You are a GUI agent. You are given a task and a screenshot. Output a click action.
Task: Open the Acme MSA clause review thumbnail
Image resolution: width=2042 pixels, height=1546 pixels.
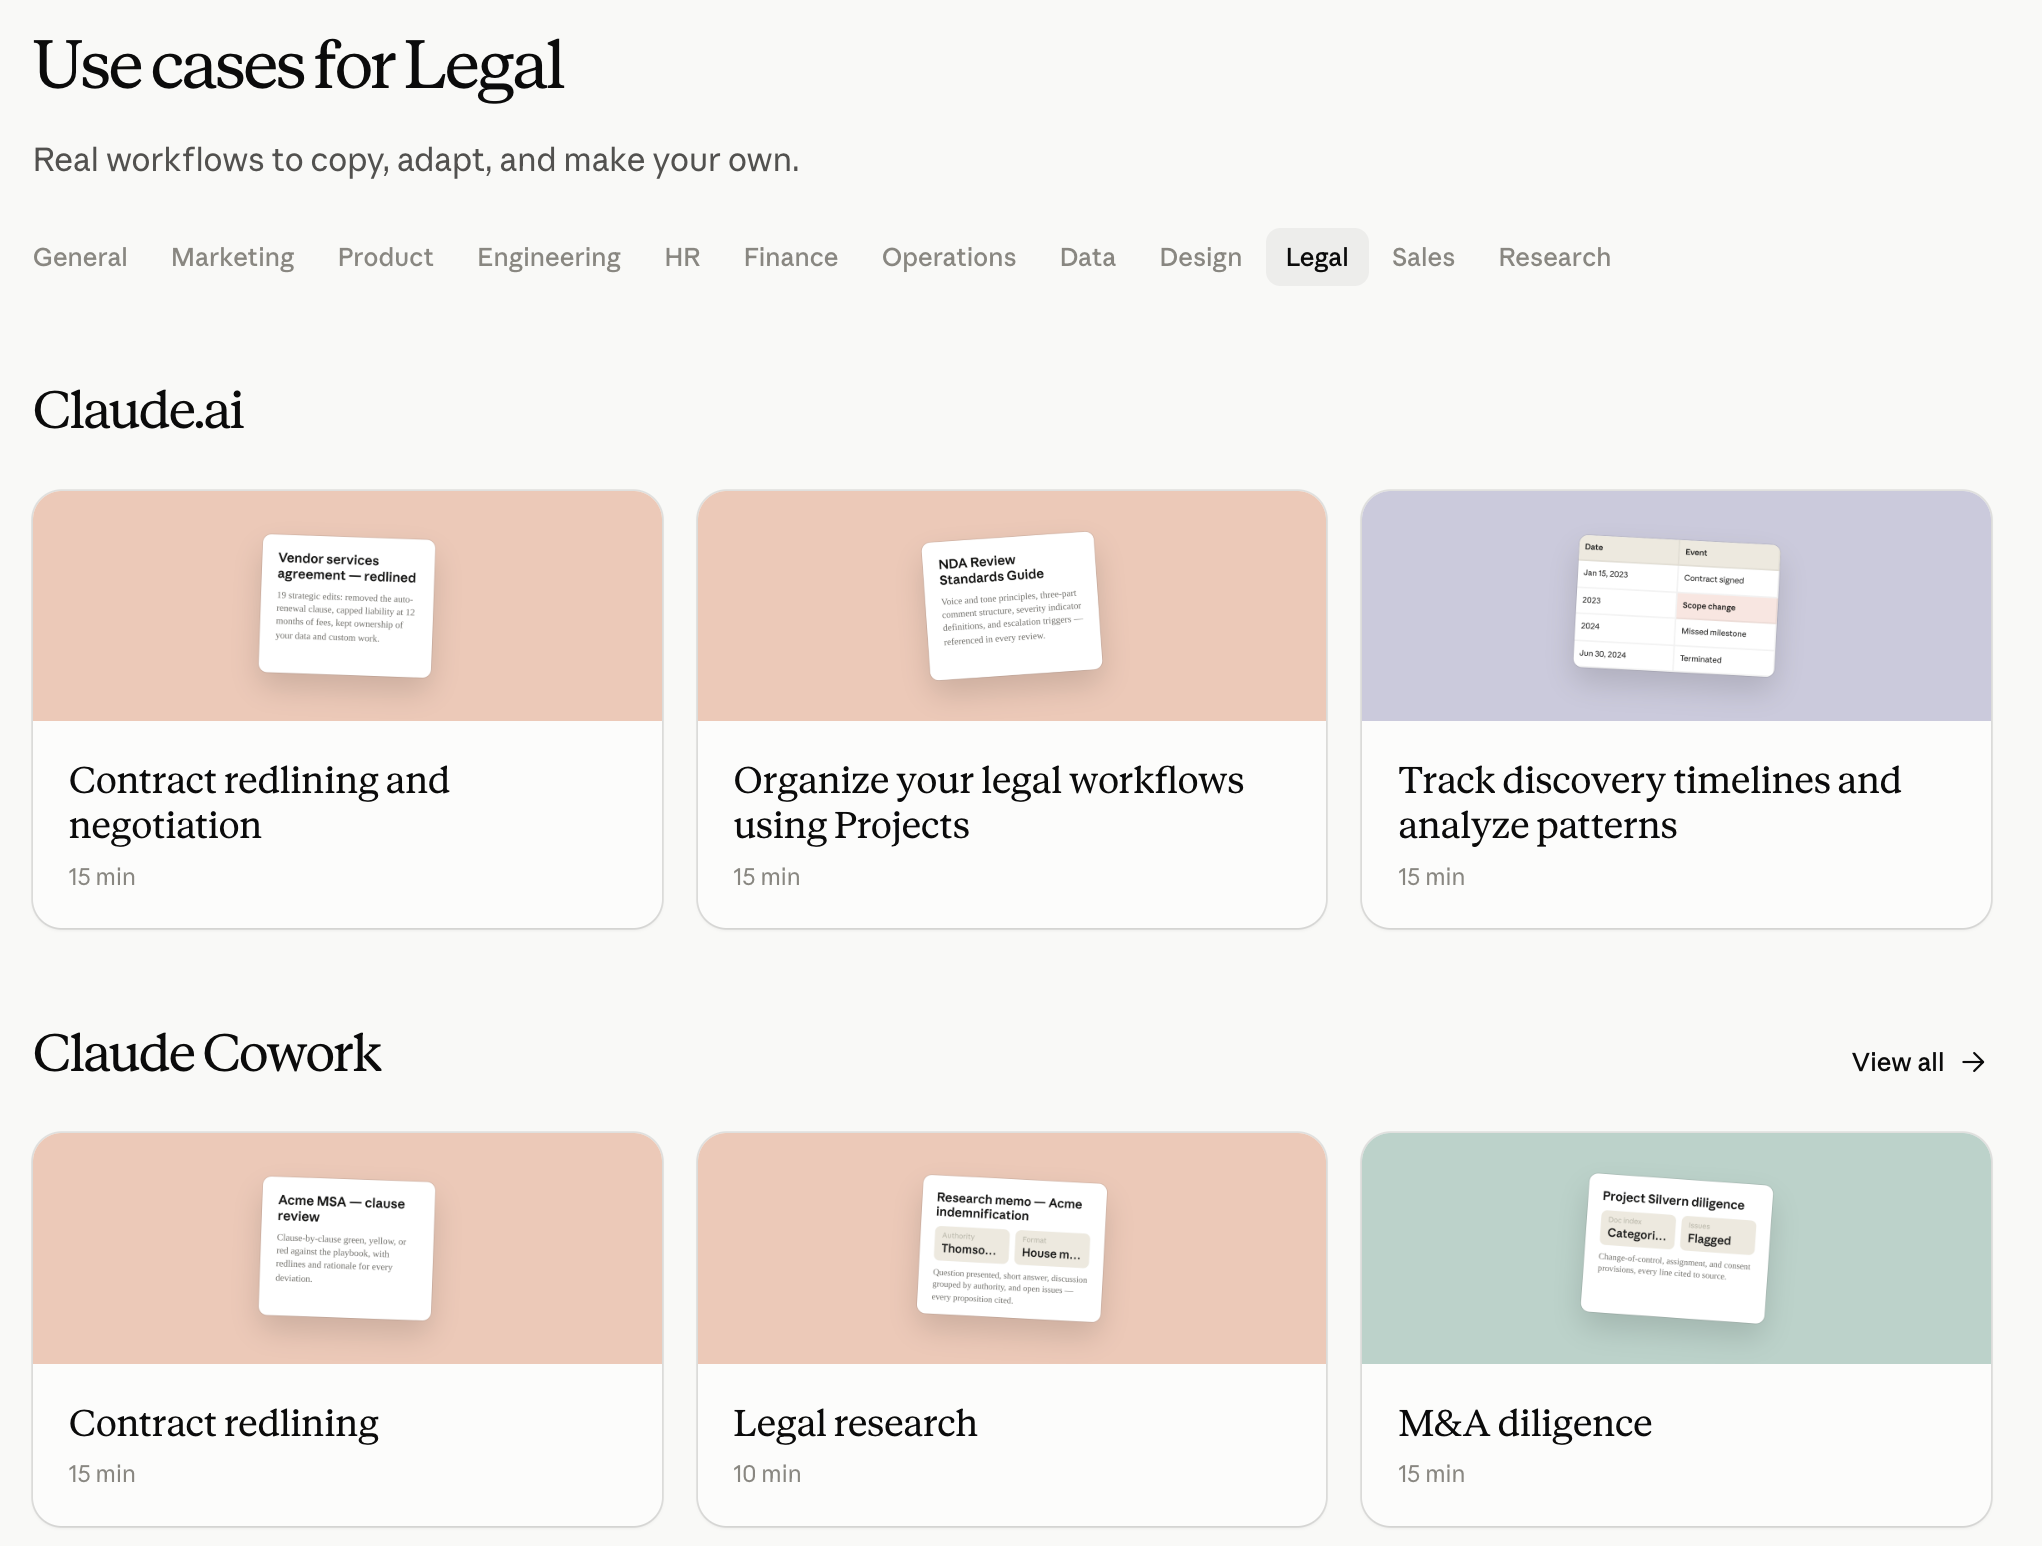coord(347,1248)
